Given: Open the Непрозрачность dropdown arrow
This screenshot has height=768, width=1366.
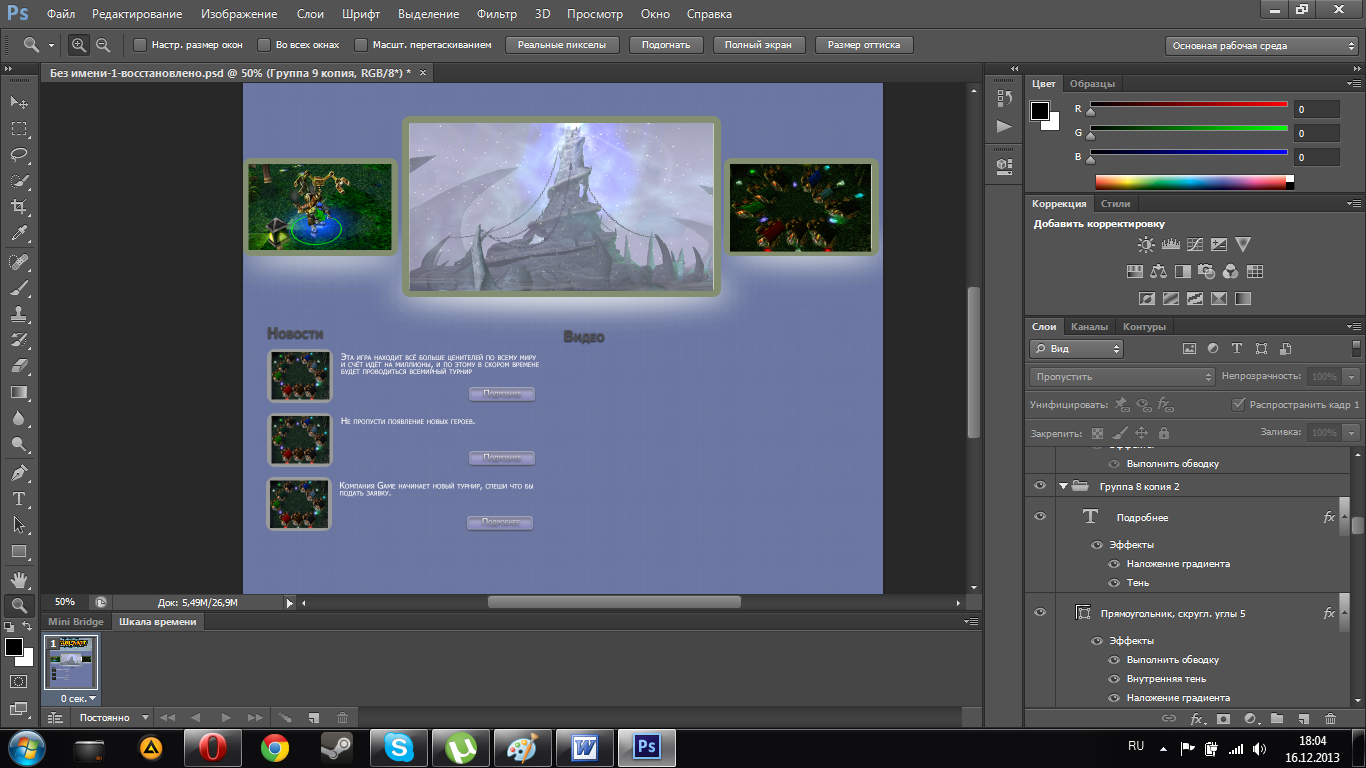Looking at the screenshot, I should 1352,377.
